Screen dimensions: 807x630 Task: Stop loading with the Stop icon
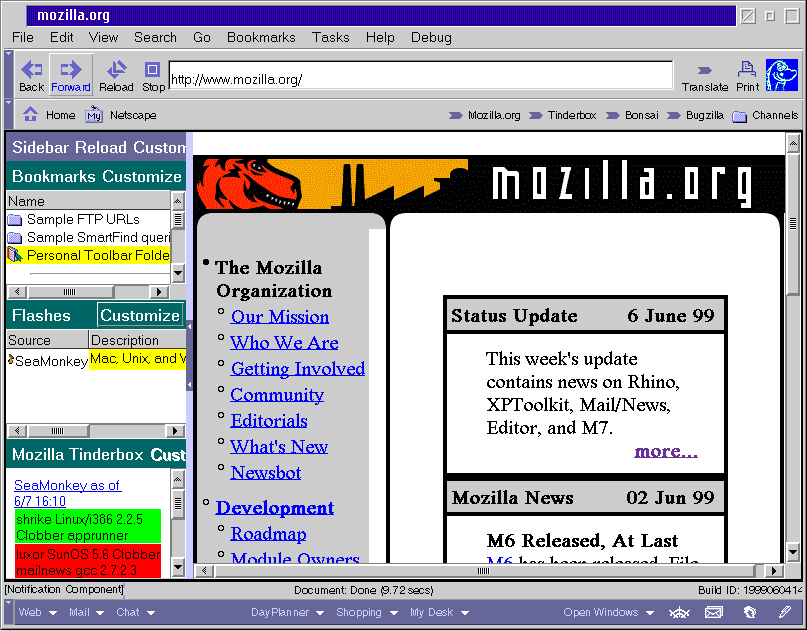tap(153, 75)
